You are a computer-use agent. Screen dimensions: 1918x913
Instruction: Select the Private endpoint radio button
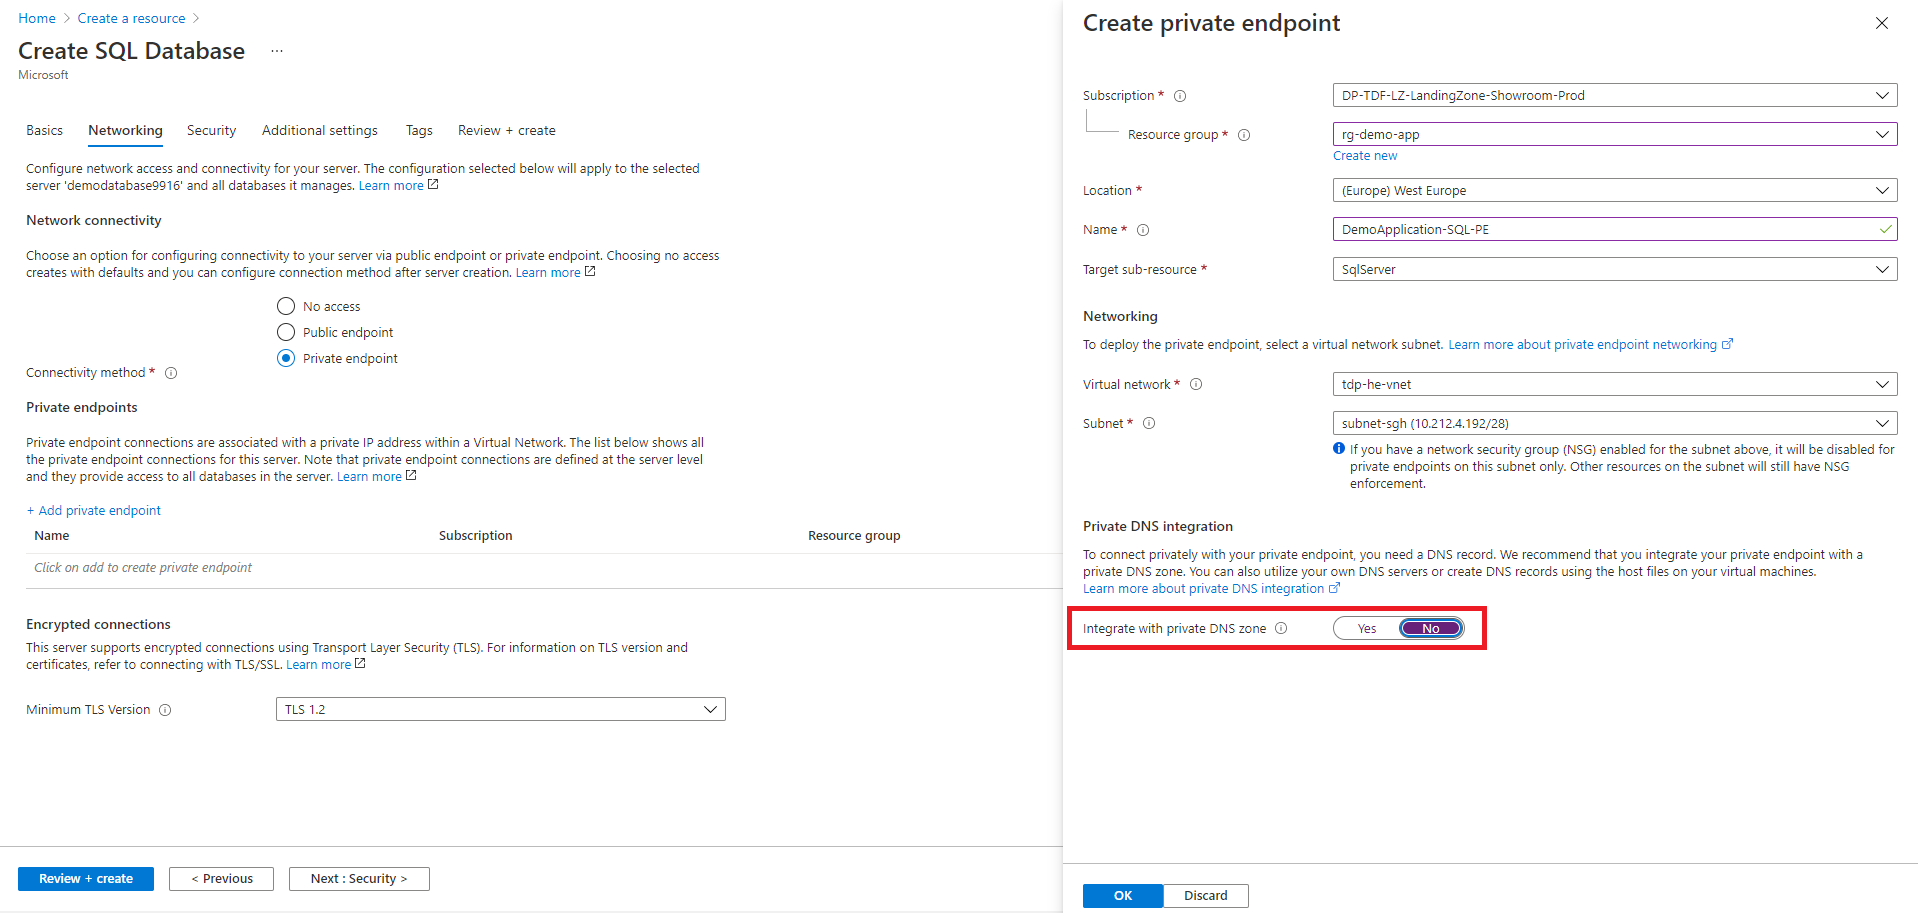point(286,358)
